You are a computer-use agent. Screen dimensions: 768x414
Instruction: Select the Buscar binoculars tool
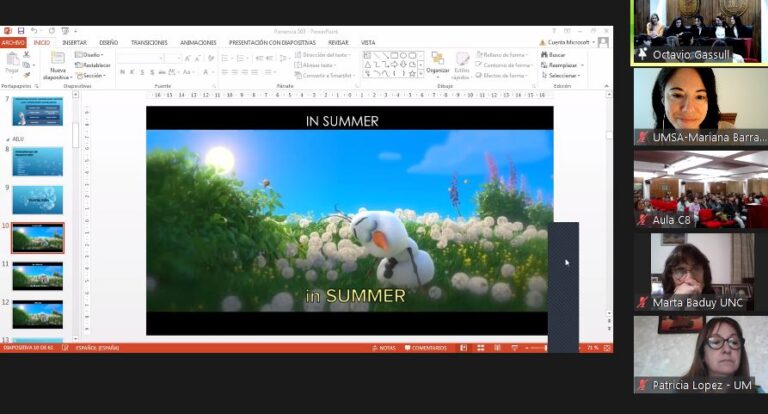[x=553, y=55]
